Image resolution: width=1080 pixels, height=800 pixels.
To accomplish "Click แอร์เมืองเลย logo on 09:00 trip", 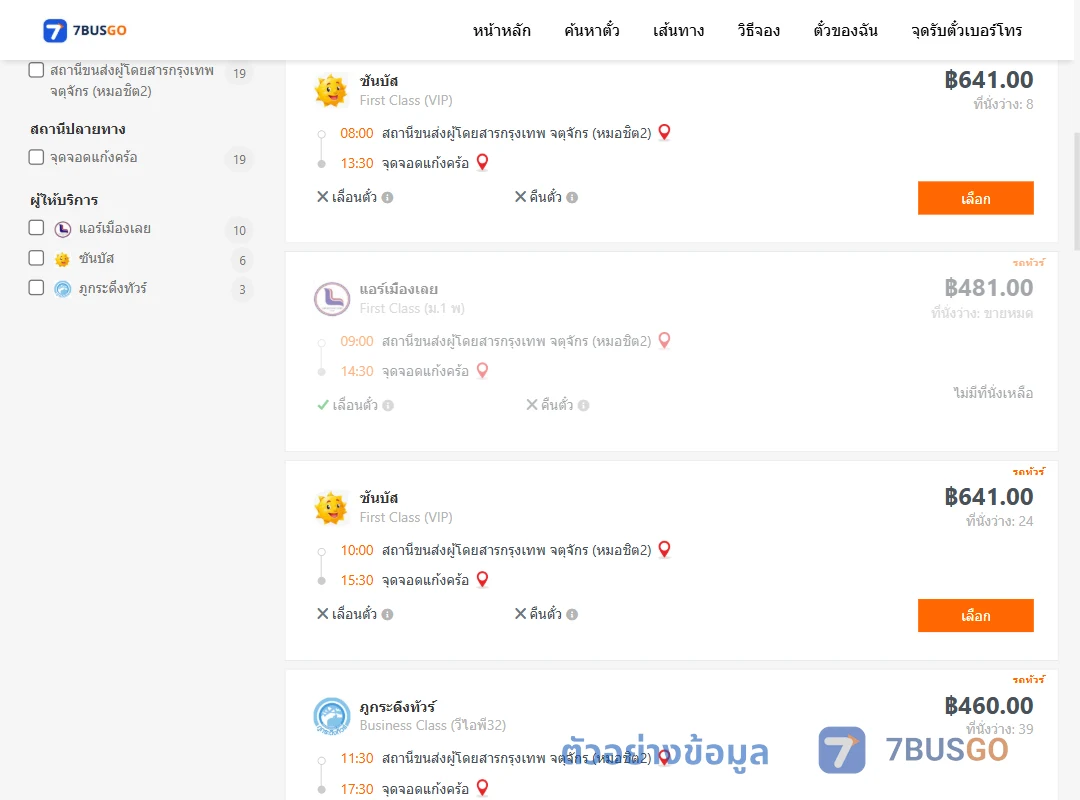I will tap(332, 299).
